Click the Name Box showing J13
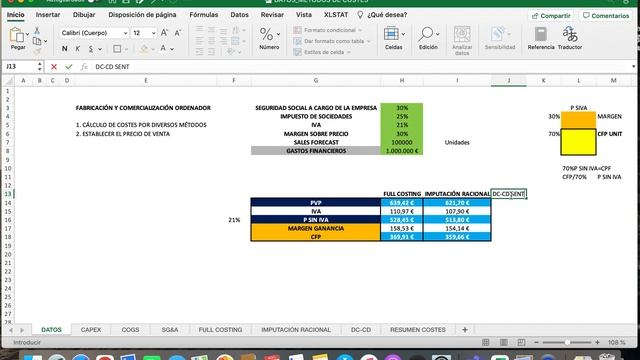The image size is (640, 360). (x=20, y=67)
